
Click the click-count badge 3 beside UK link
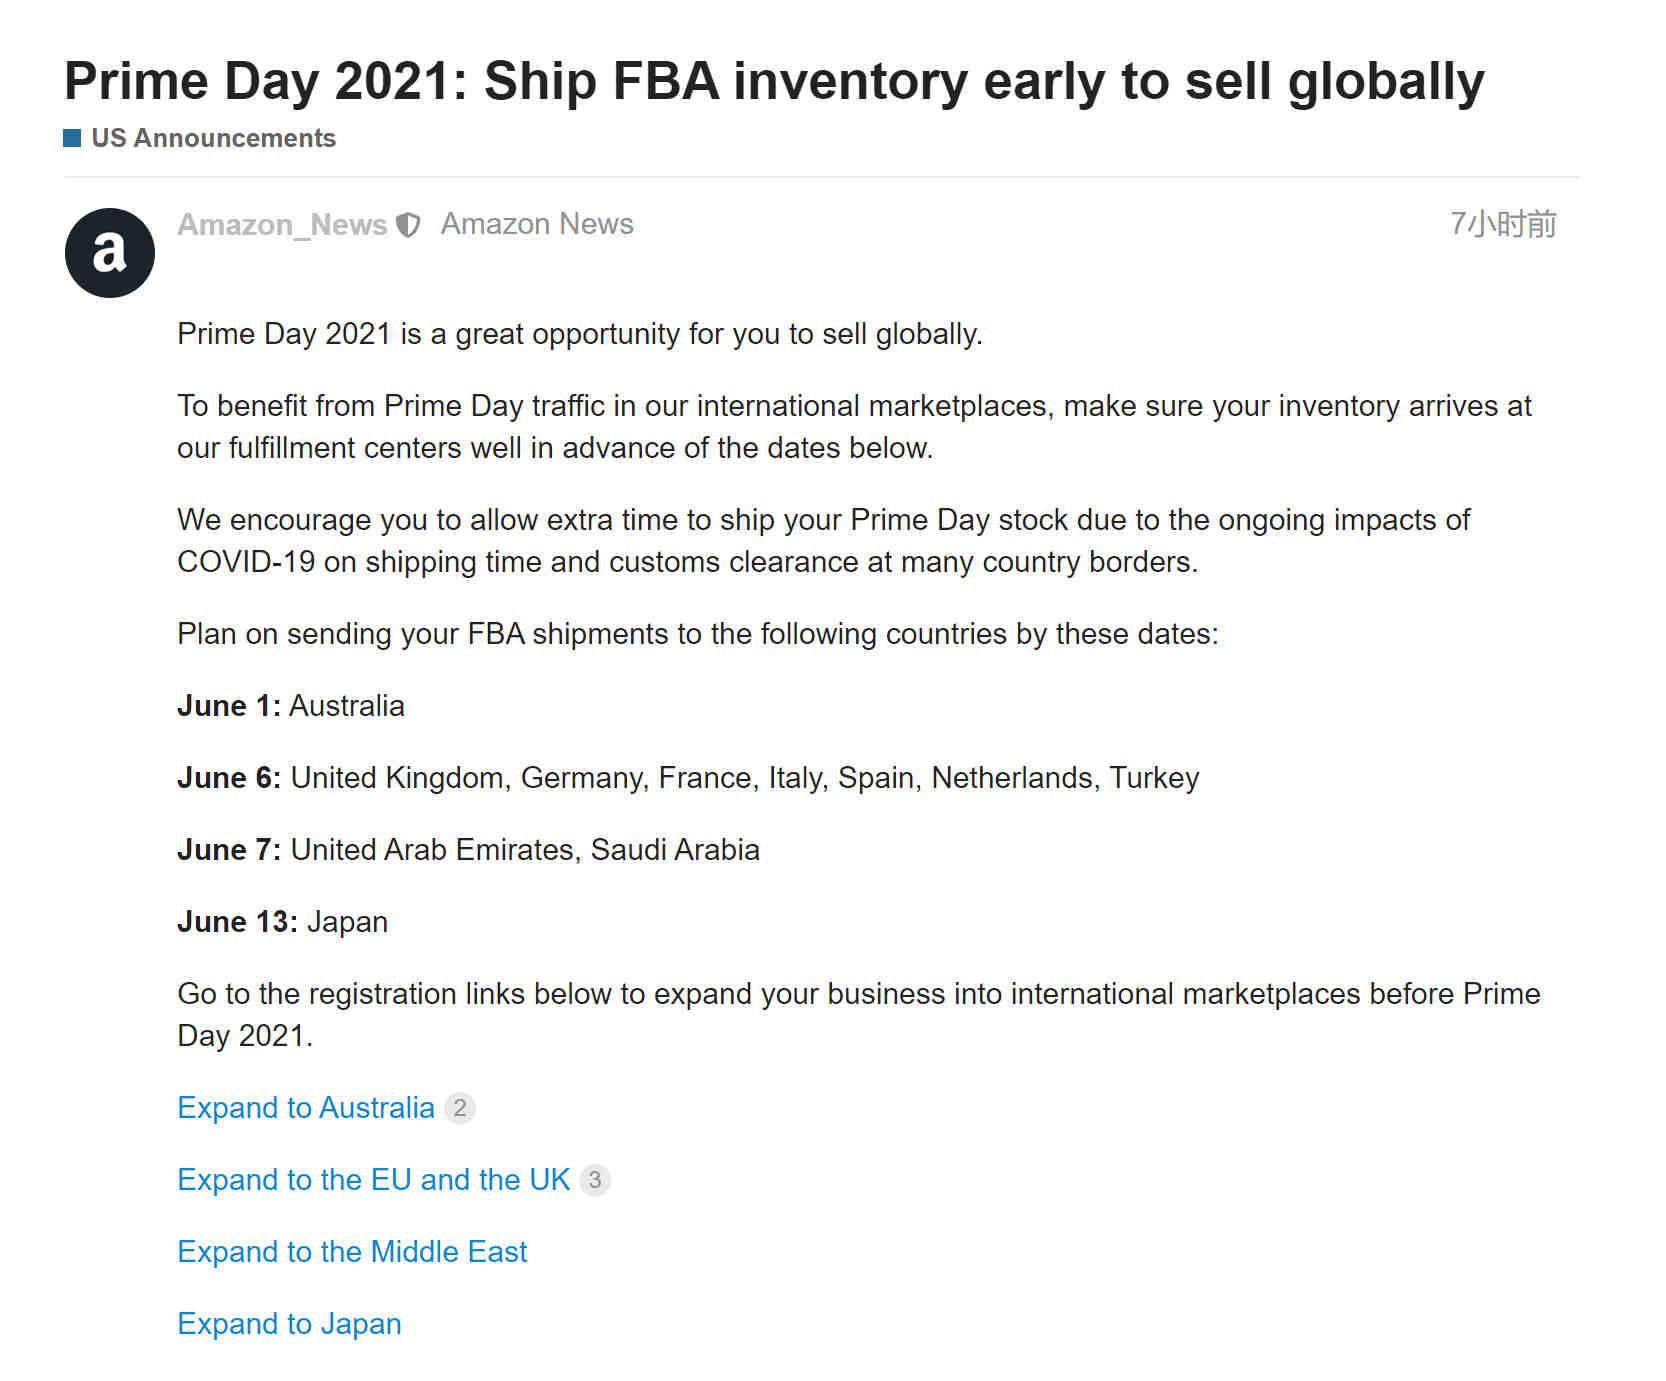tap(595, 1180)
